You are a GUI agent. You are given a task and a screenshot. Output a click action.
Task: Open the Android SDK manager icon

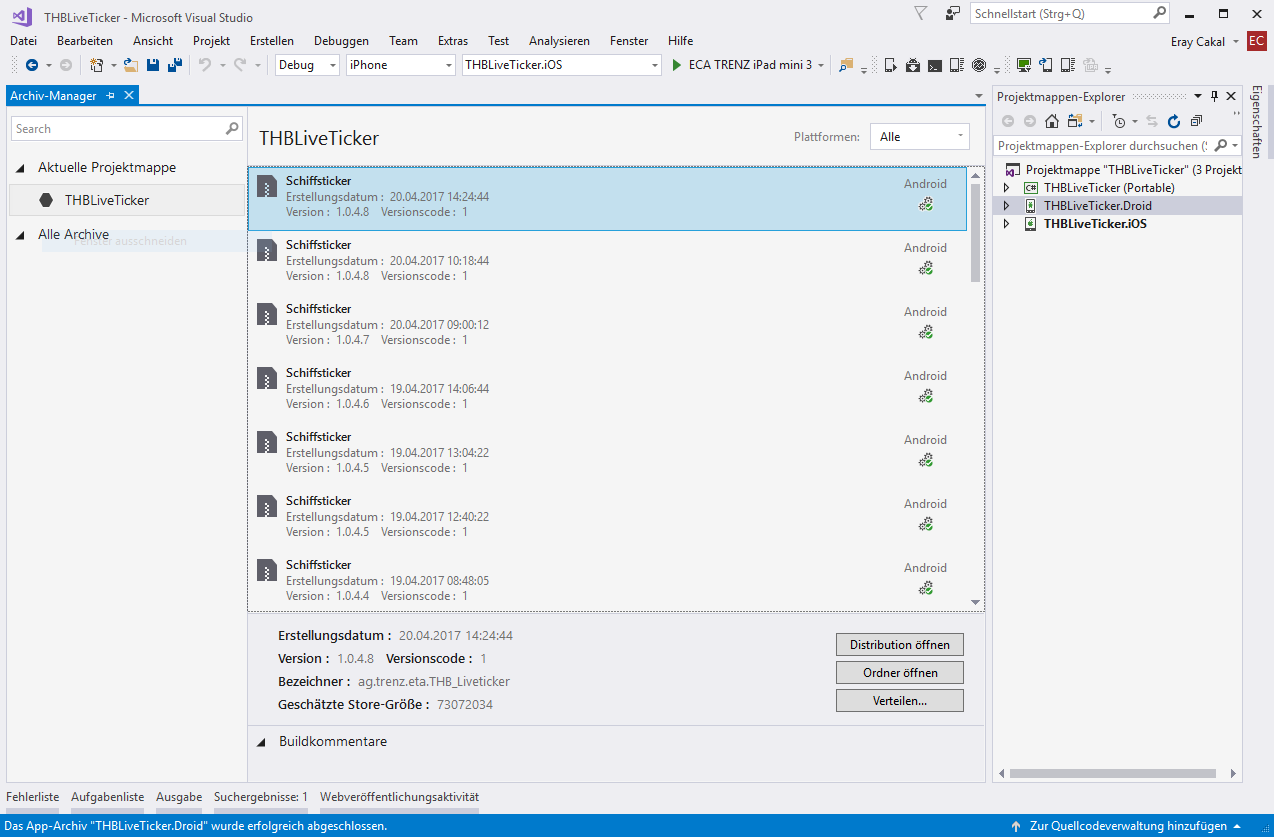(913, 65)
